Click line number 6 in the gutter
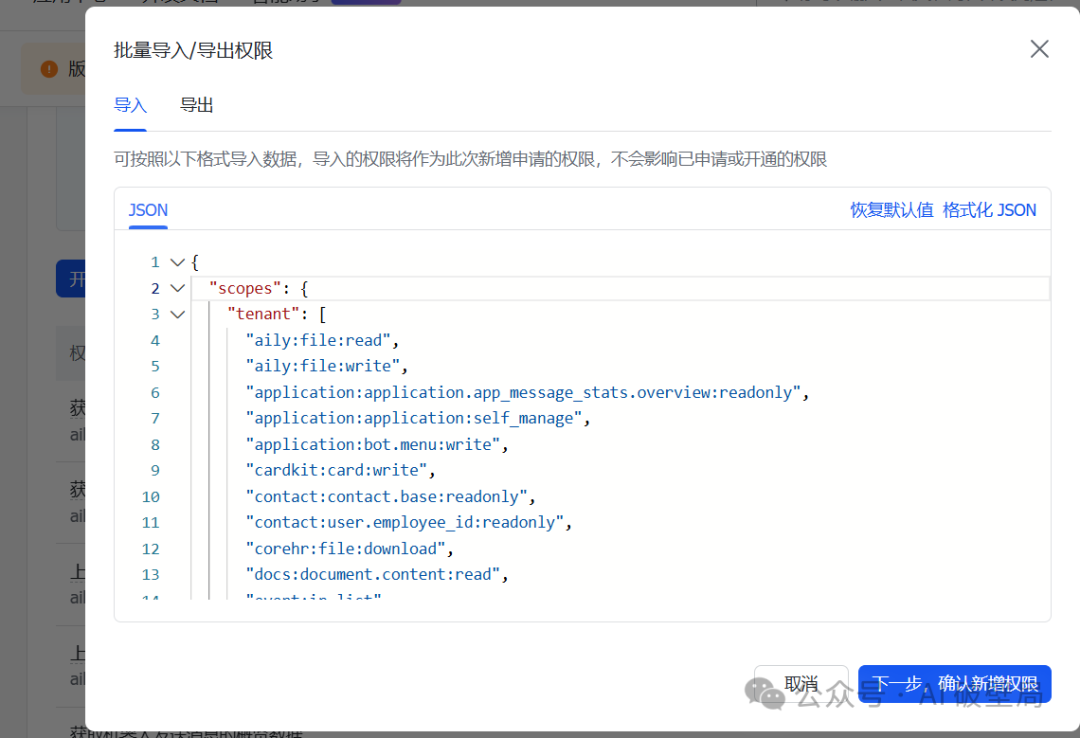Screen dimensions: 1080x738 [x=155, y=393]
